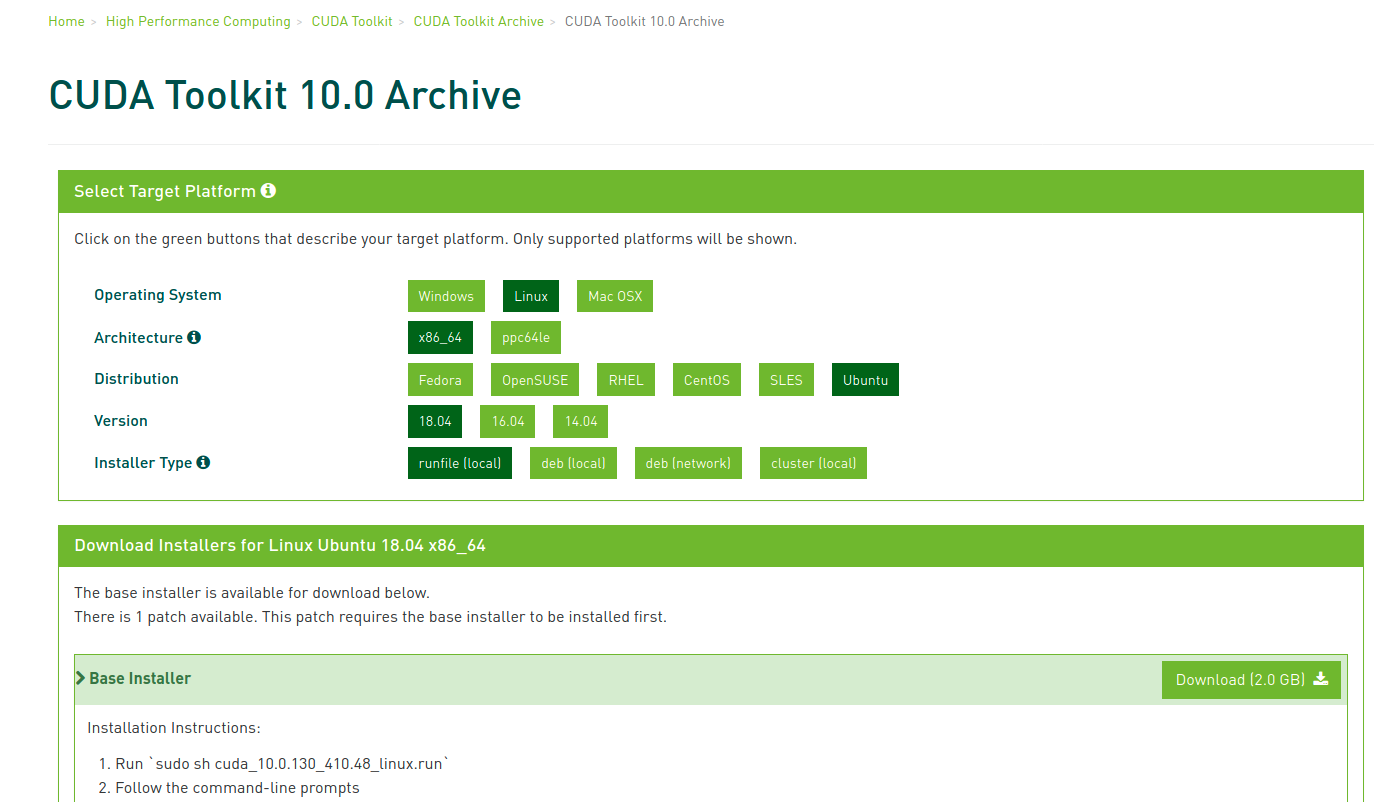This screenshot has height=802, width=1378.
Task: Open the CUDA Toolkit Archive breadcrumb
Action: pos(479,21)
